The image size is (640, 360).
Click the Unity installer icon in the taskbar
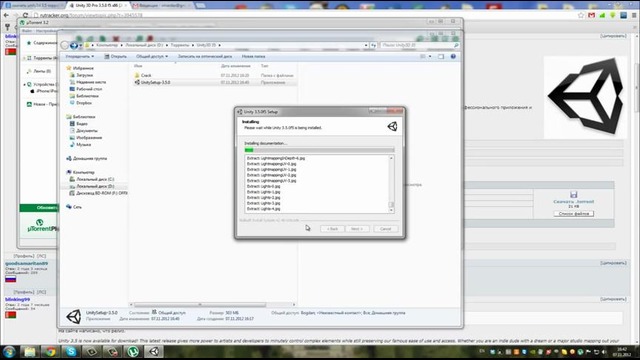154,352
